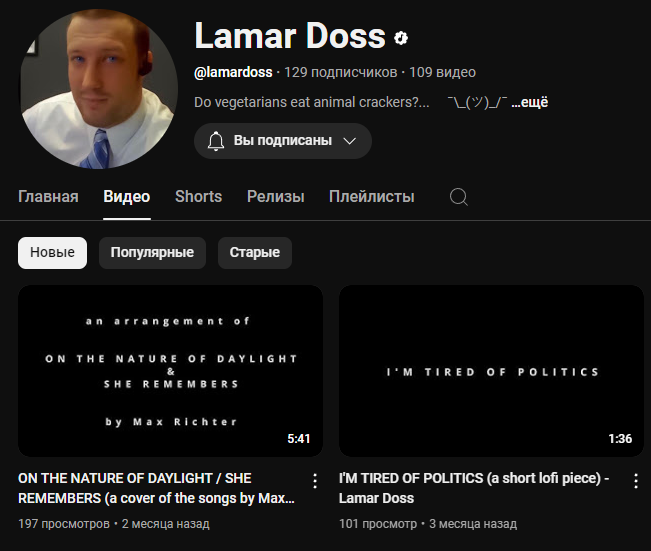Switch to the Главная tab

(x=48, y=196)
